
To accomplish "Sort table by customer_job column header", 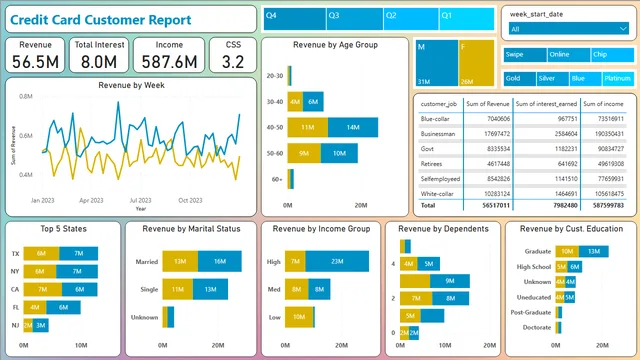I will [438, 104].
